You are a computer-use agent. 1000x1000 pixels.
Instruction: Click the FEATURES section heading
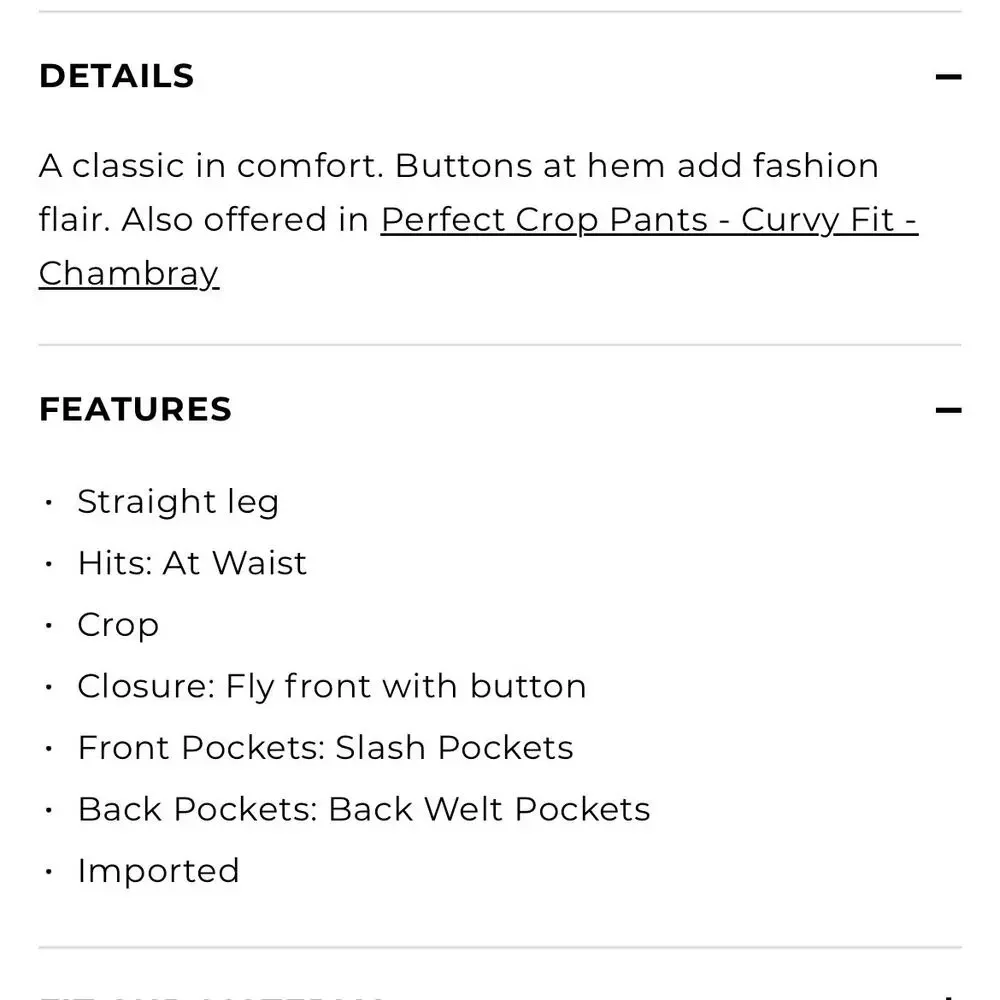(135, 410)
